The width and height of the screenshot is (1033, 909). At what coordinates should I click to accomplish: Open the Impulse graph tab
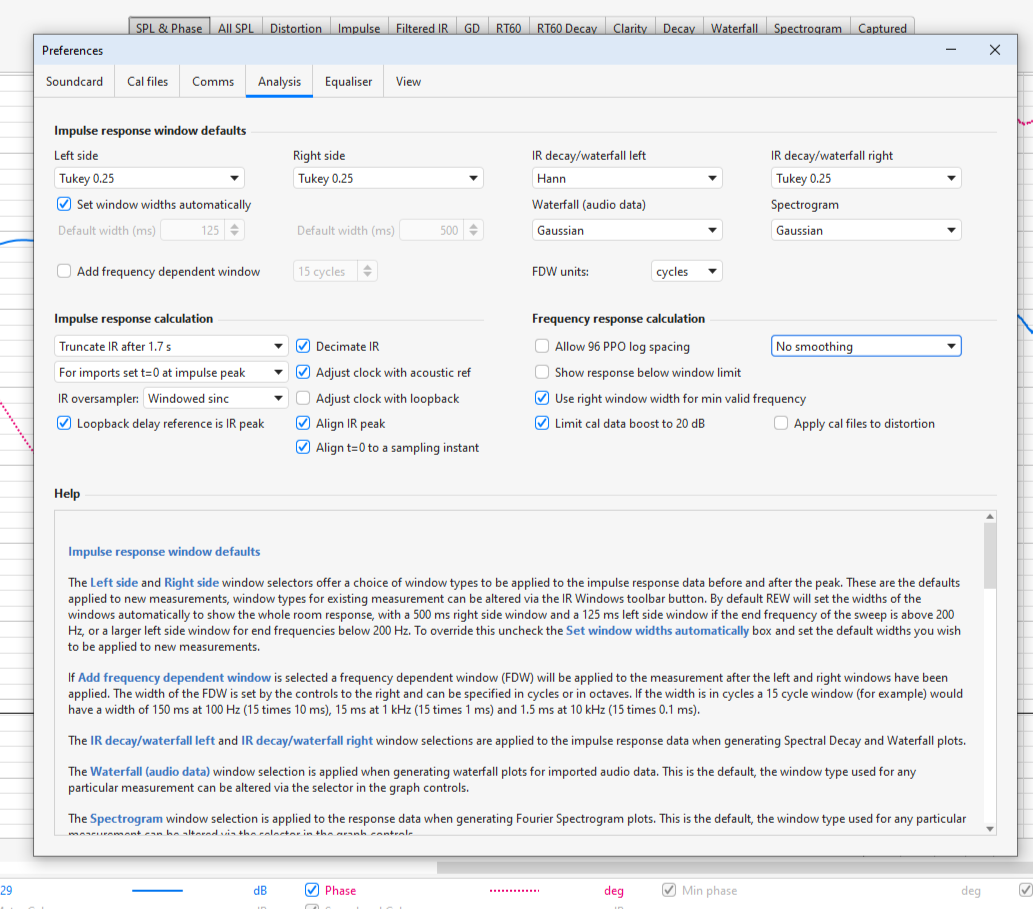pyautogui.click(x=359, y=28)
